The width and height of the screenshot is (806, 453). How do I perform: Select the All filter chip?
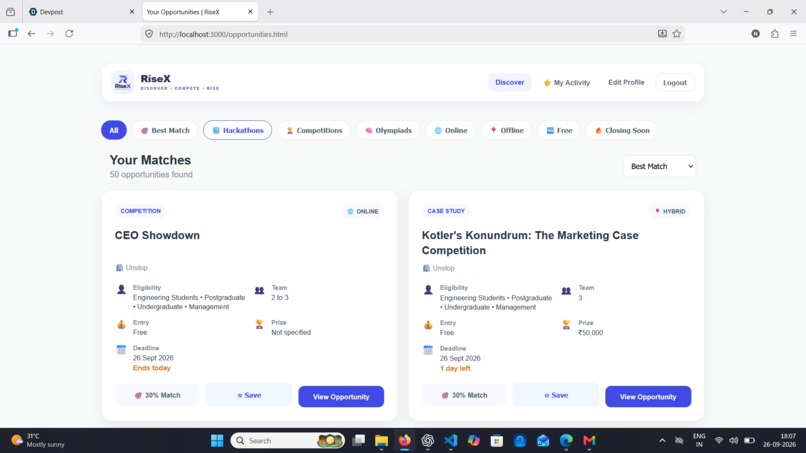tap(114, 130)
